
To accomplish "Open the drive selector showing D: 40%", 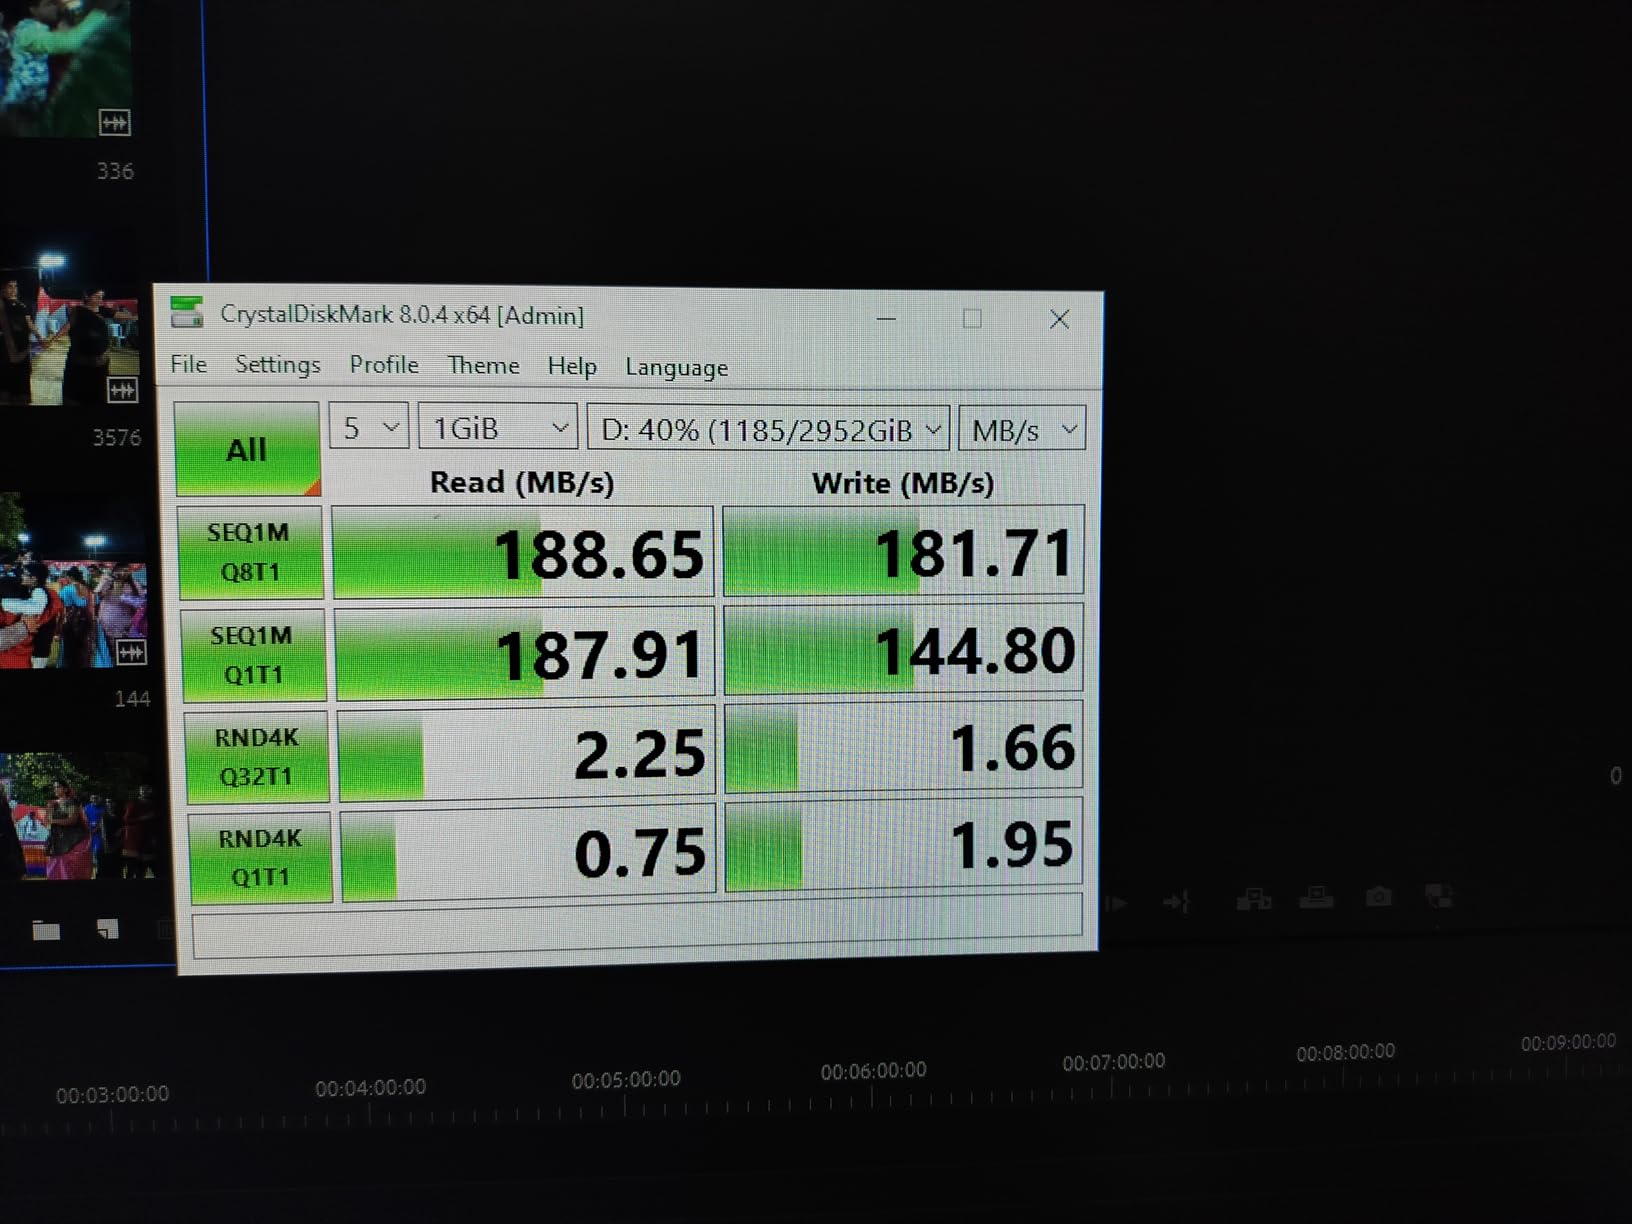I will [x=768, y=430].
